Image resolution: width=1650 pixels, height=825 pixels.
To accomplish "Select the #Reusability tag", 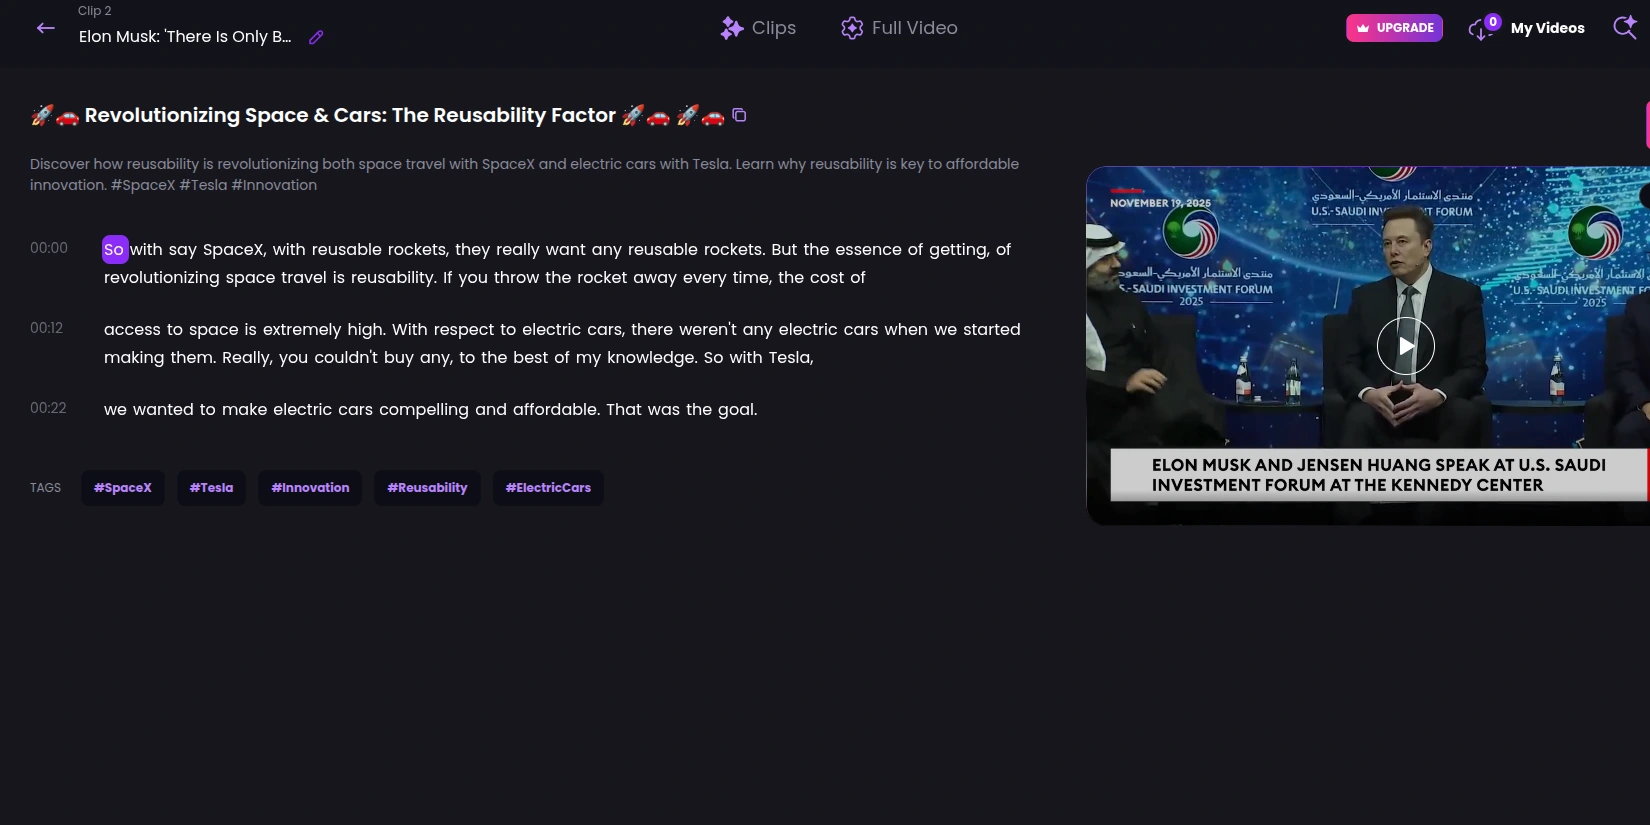I will [x=427, y=488].
